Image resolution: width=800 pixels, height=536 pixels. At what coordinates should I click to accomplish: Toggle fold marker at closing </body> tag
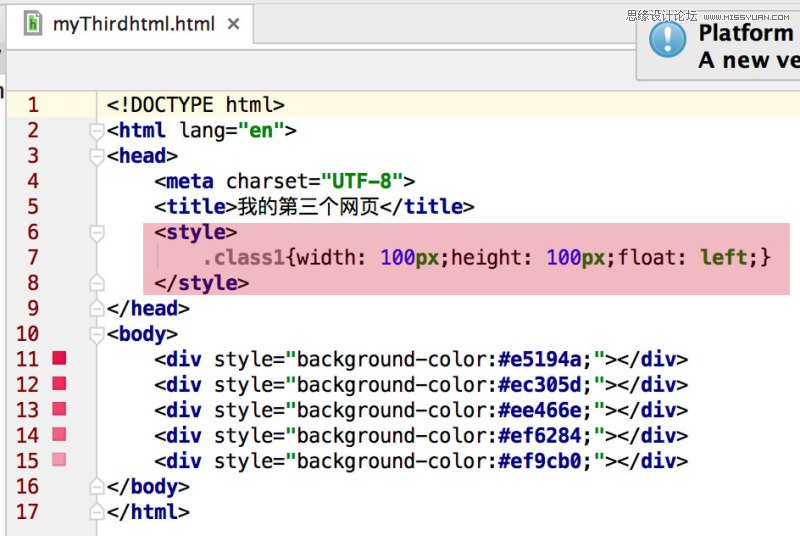(97, 486)
